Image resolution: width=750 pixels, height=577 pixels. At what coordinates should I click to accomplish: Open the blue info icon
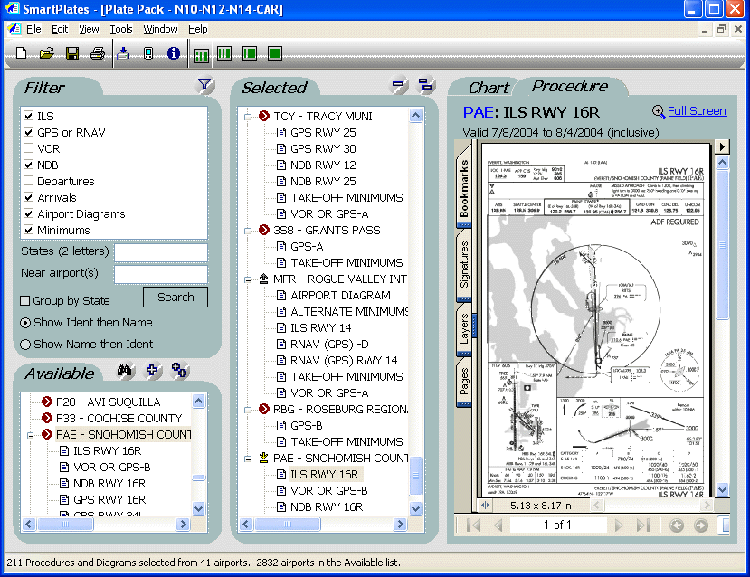[x=173, y=53]
